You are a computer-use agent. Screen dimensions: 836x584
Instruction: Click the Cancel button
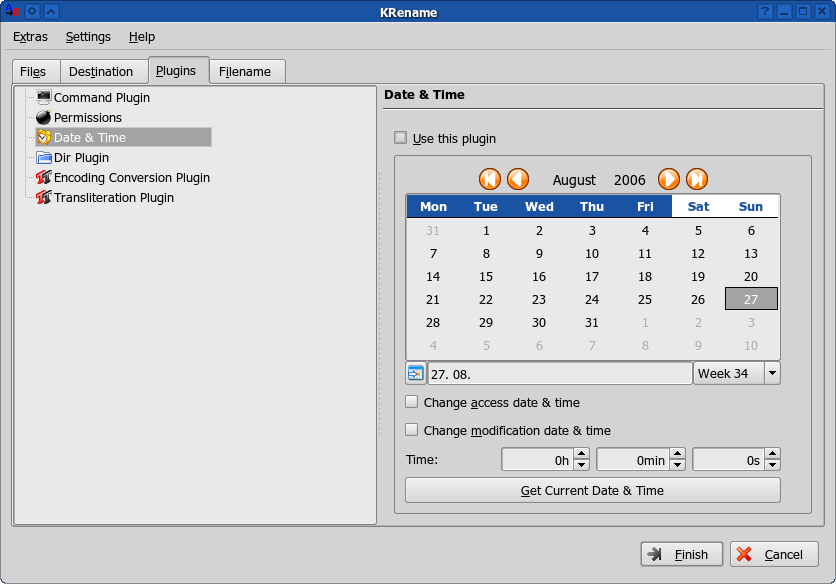click(774, 555)
